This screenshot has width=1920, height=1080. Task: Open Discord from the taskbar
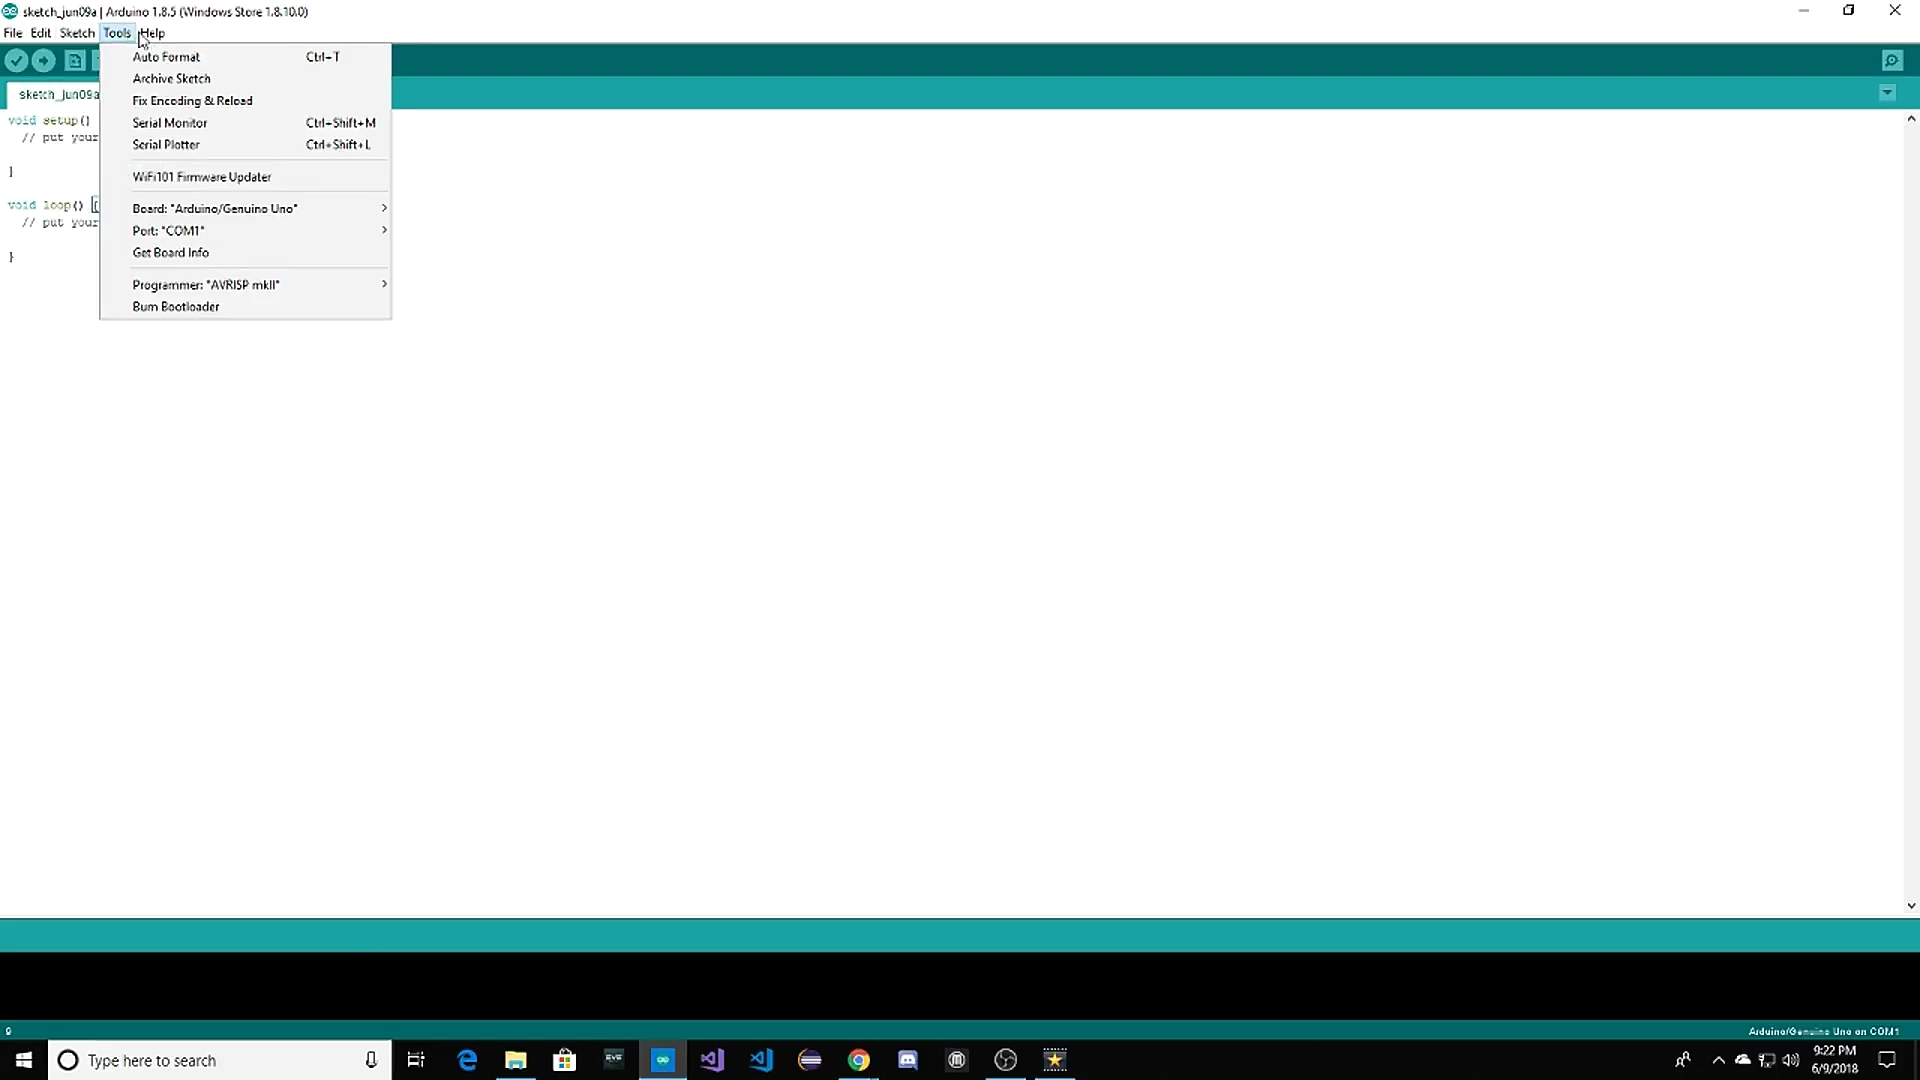[908, 1060]
